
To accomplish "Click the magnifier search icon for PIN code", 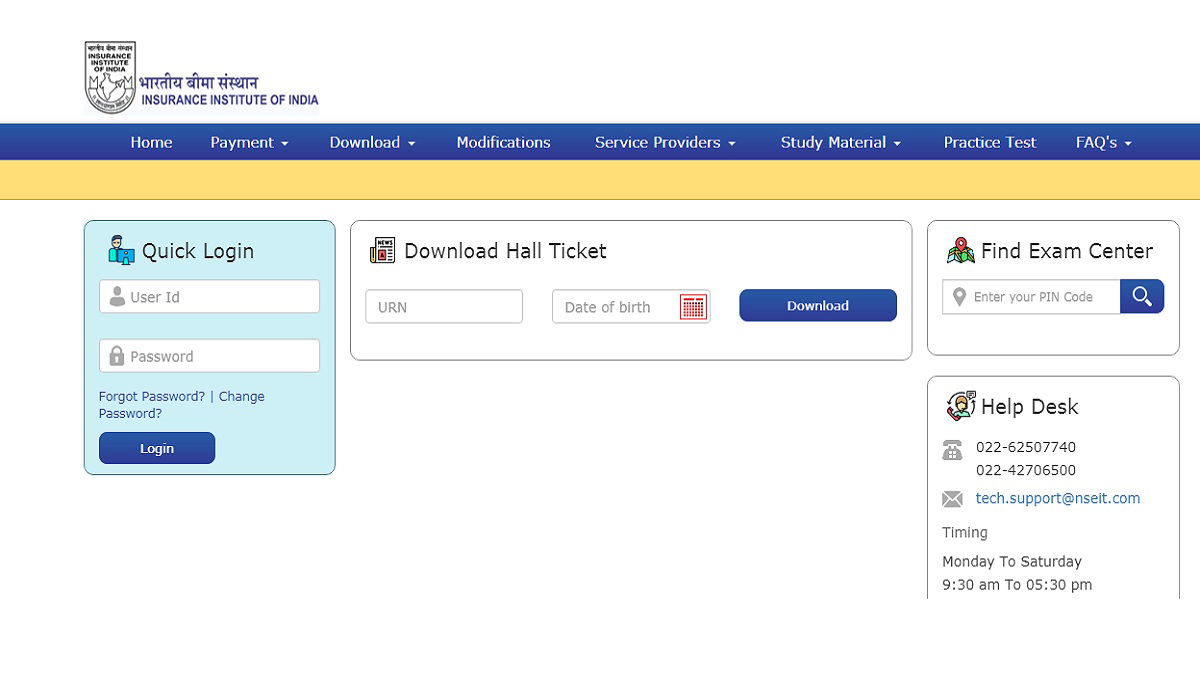I will pyautogui.click(x=1142, y=296).
